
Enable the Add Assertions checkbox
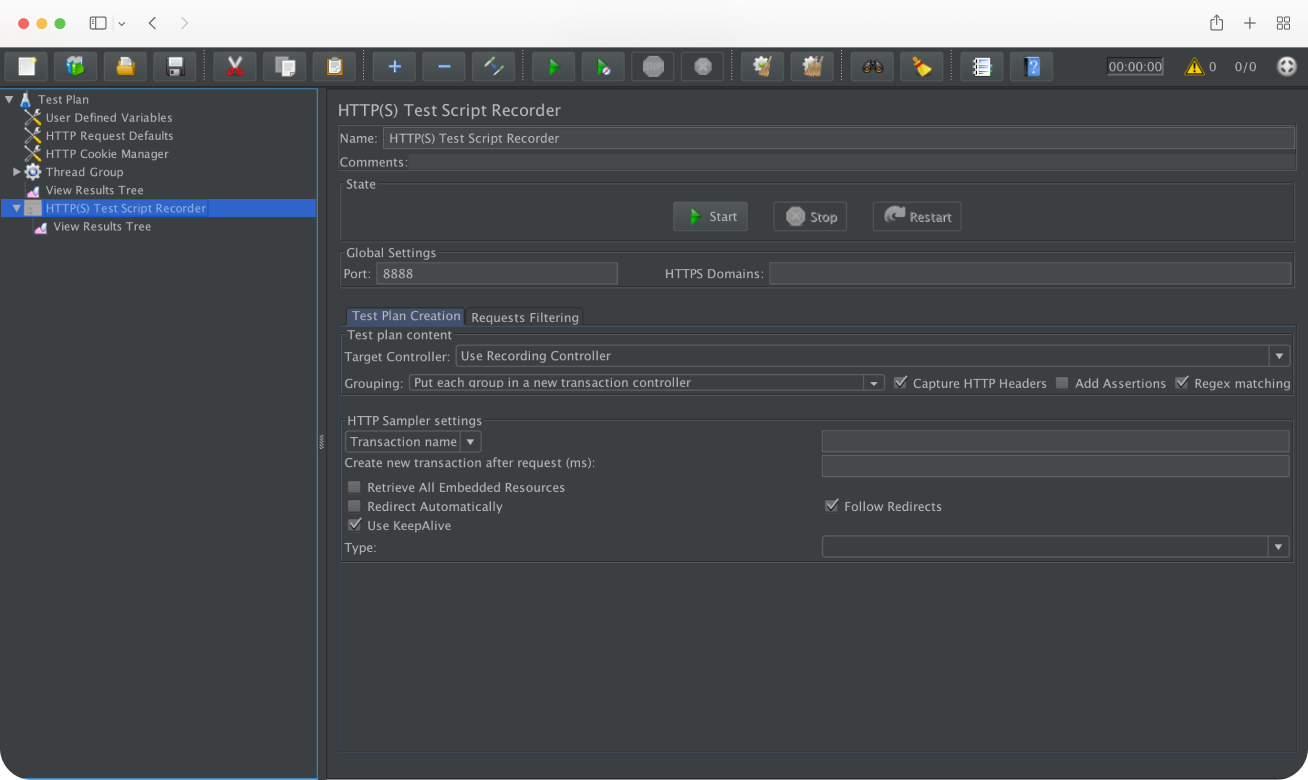[1062, 383]
